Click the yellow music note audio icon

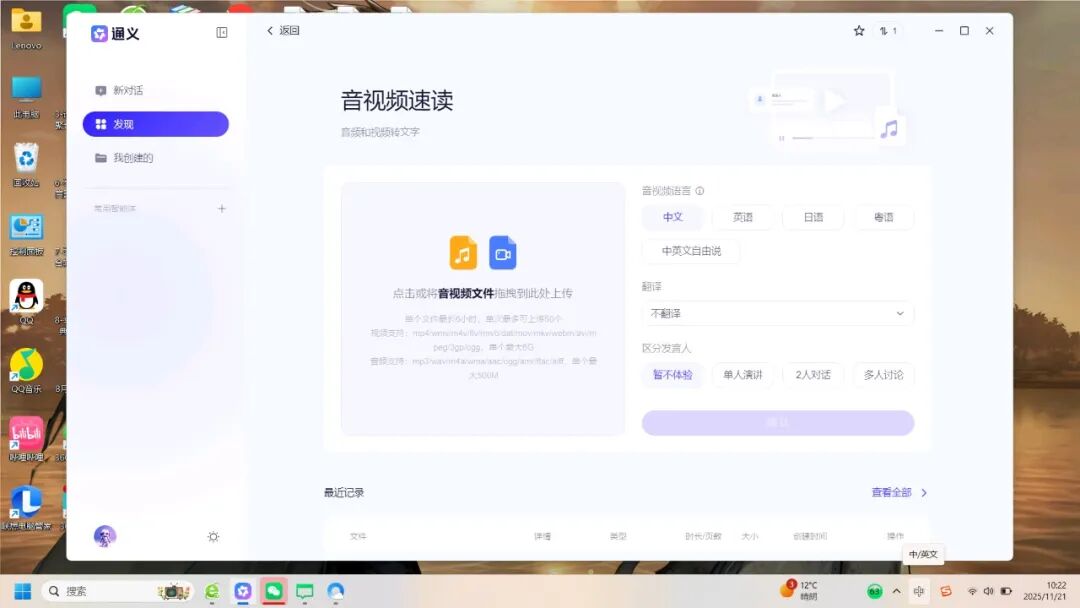[463, 252]
